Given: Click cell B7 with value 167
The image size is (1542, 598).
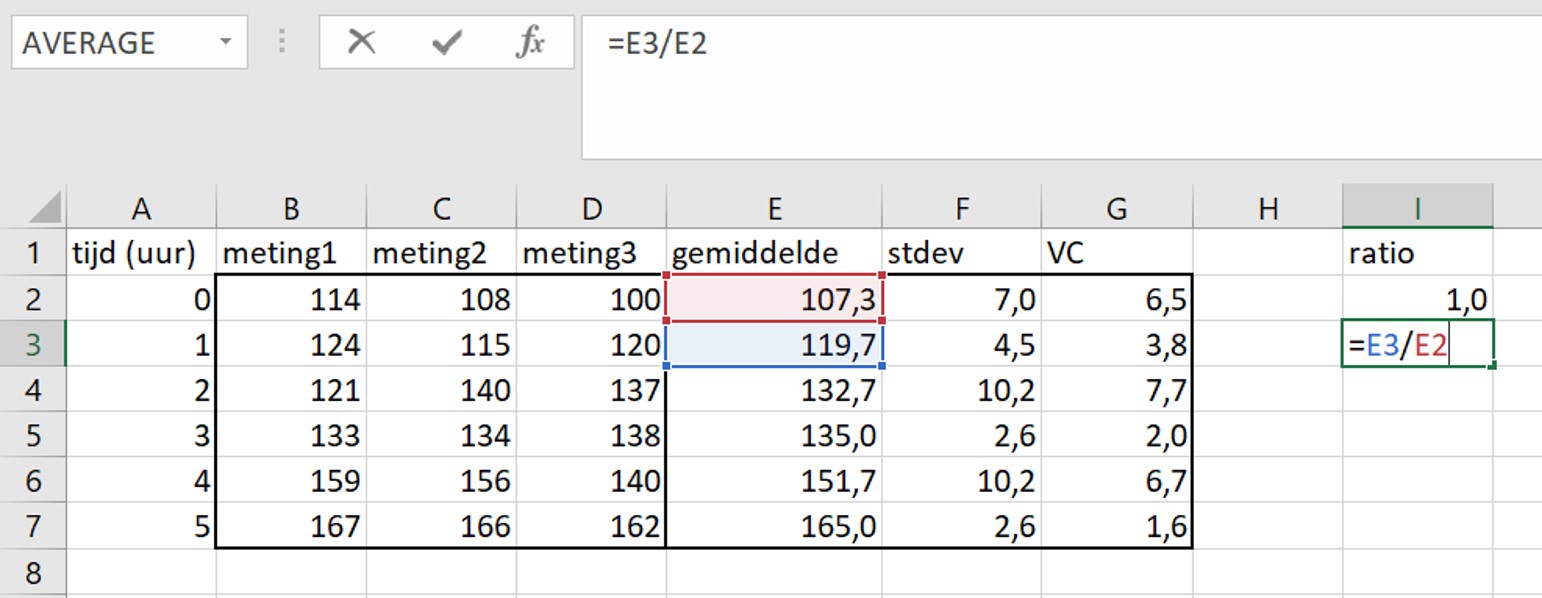Looking at the screenshot, I should coord(291,526).
